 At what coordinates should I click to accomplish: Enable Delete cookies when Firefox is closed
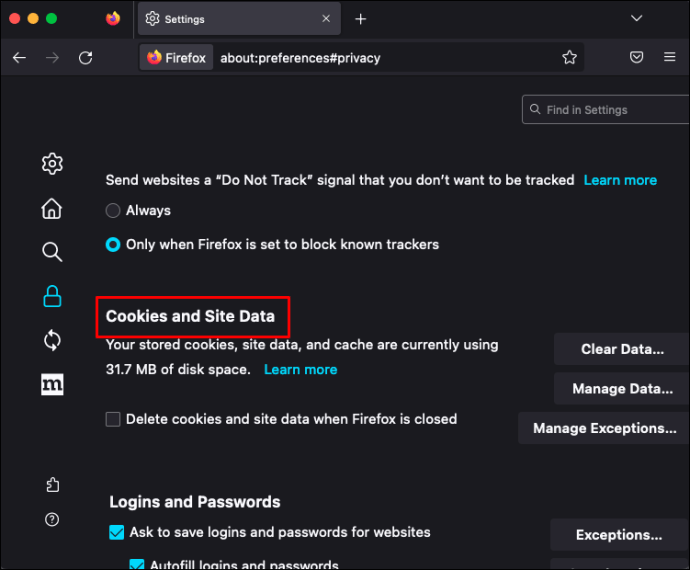click(x=114, y=420)
